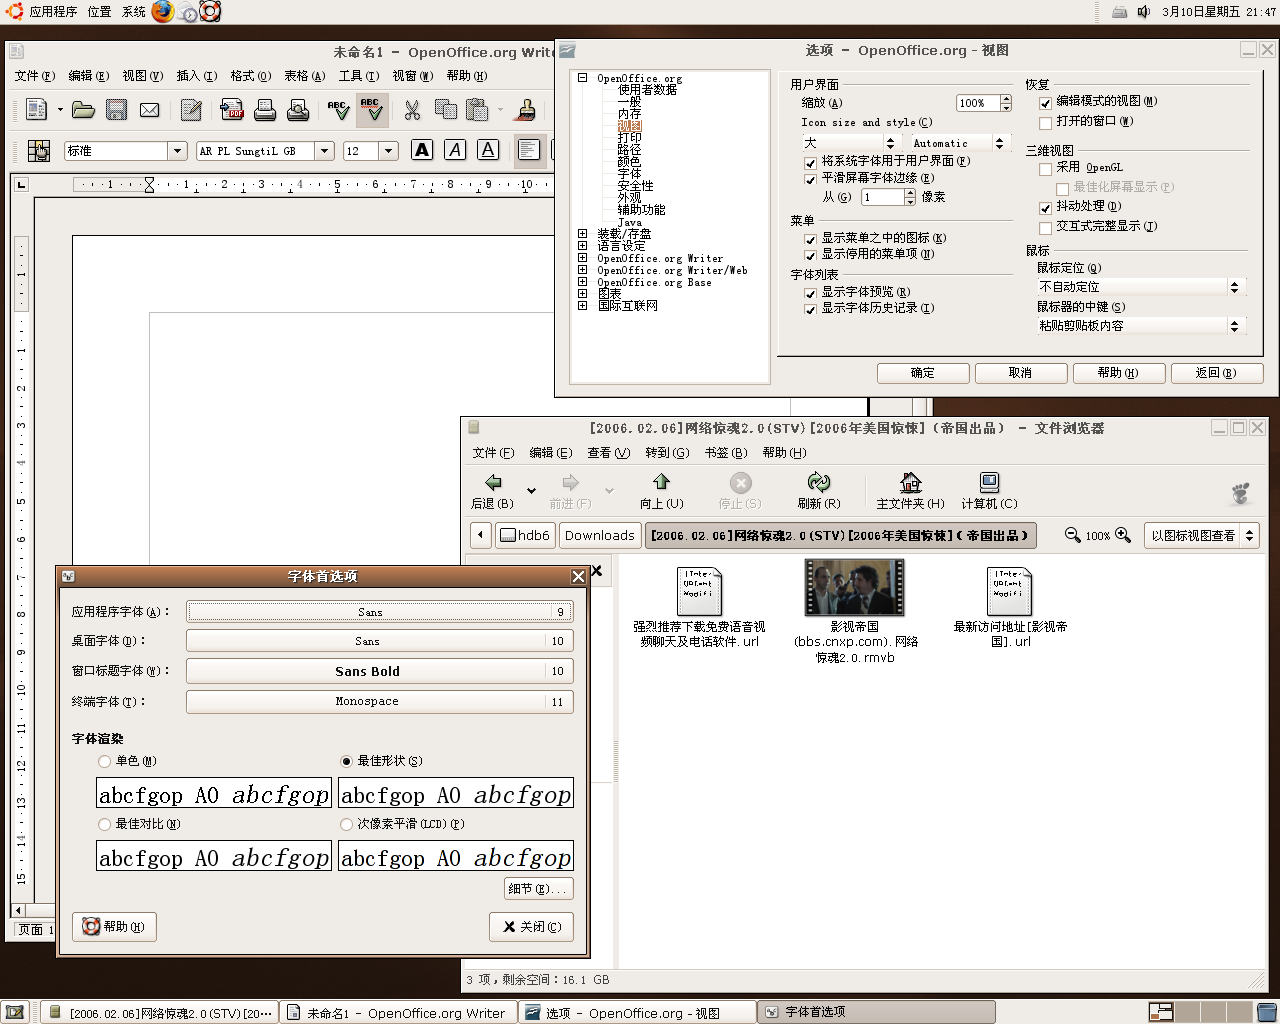Select Subpixel smoothing (LCD) radio button

coord(346,824)
